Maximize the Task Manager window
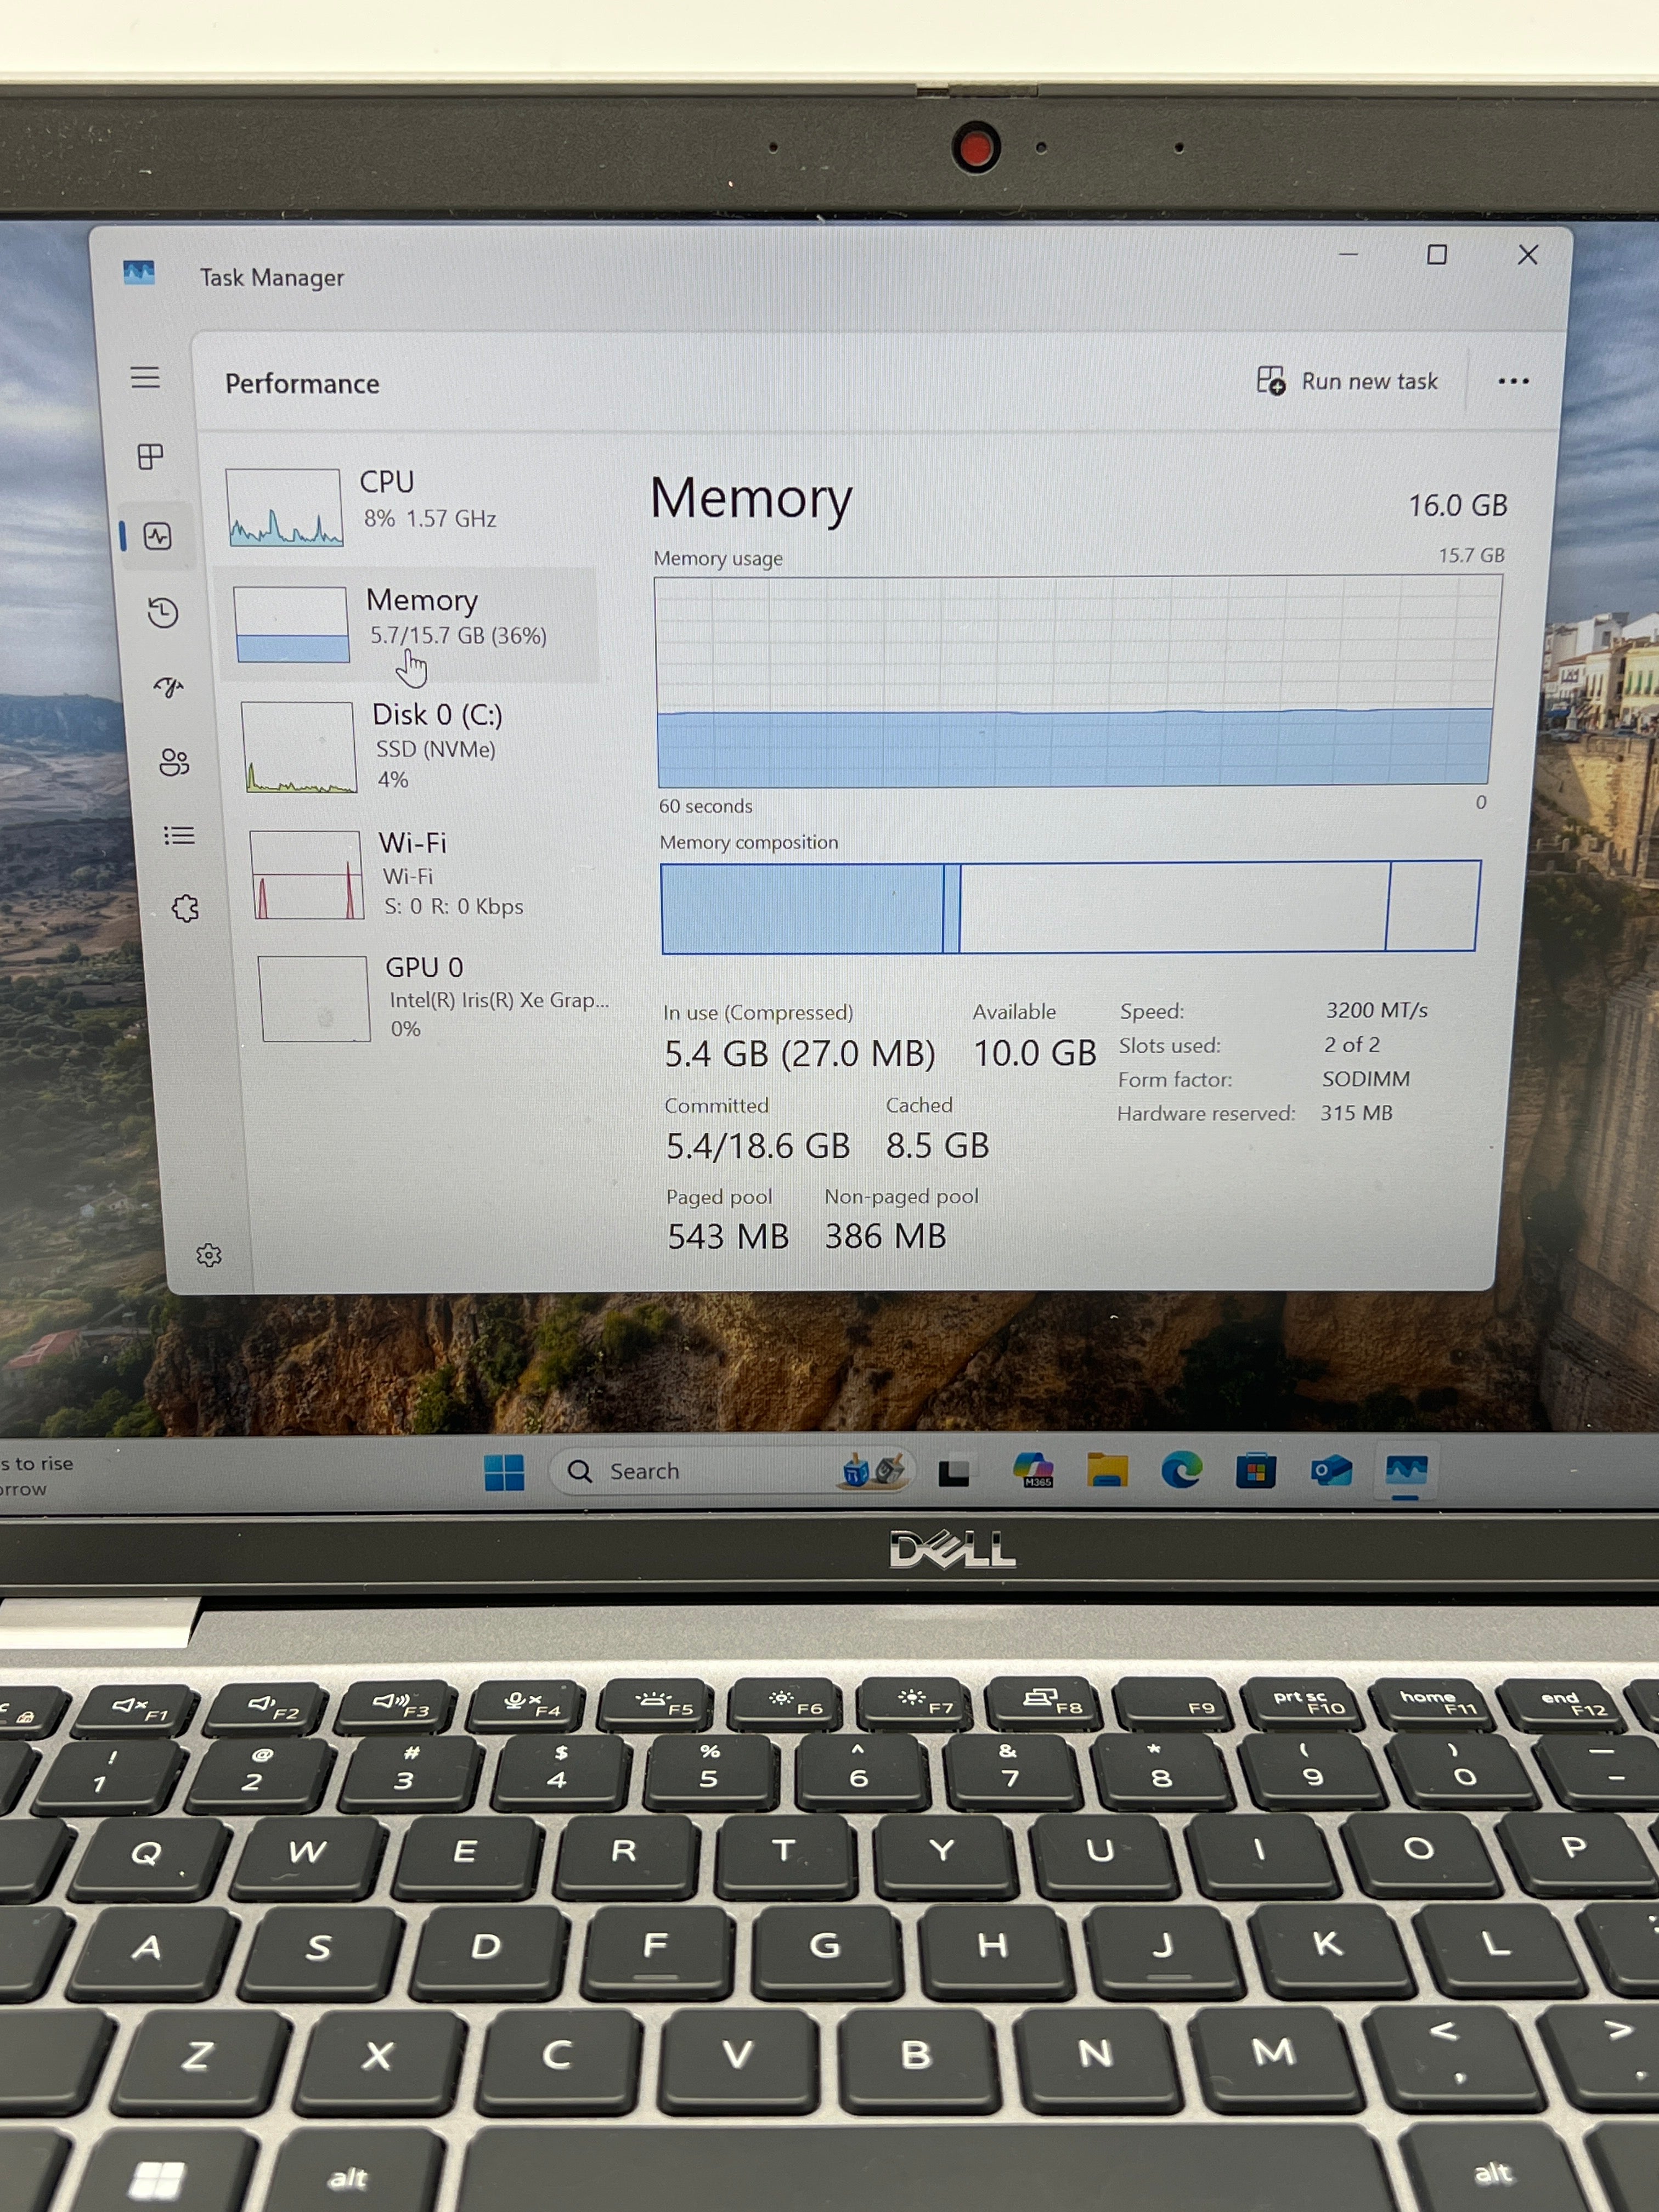 tap(1437, 255)
